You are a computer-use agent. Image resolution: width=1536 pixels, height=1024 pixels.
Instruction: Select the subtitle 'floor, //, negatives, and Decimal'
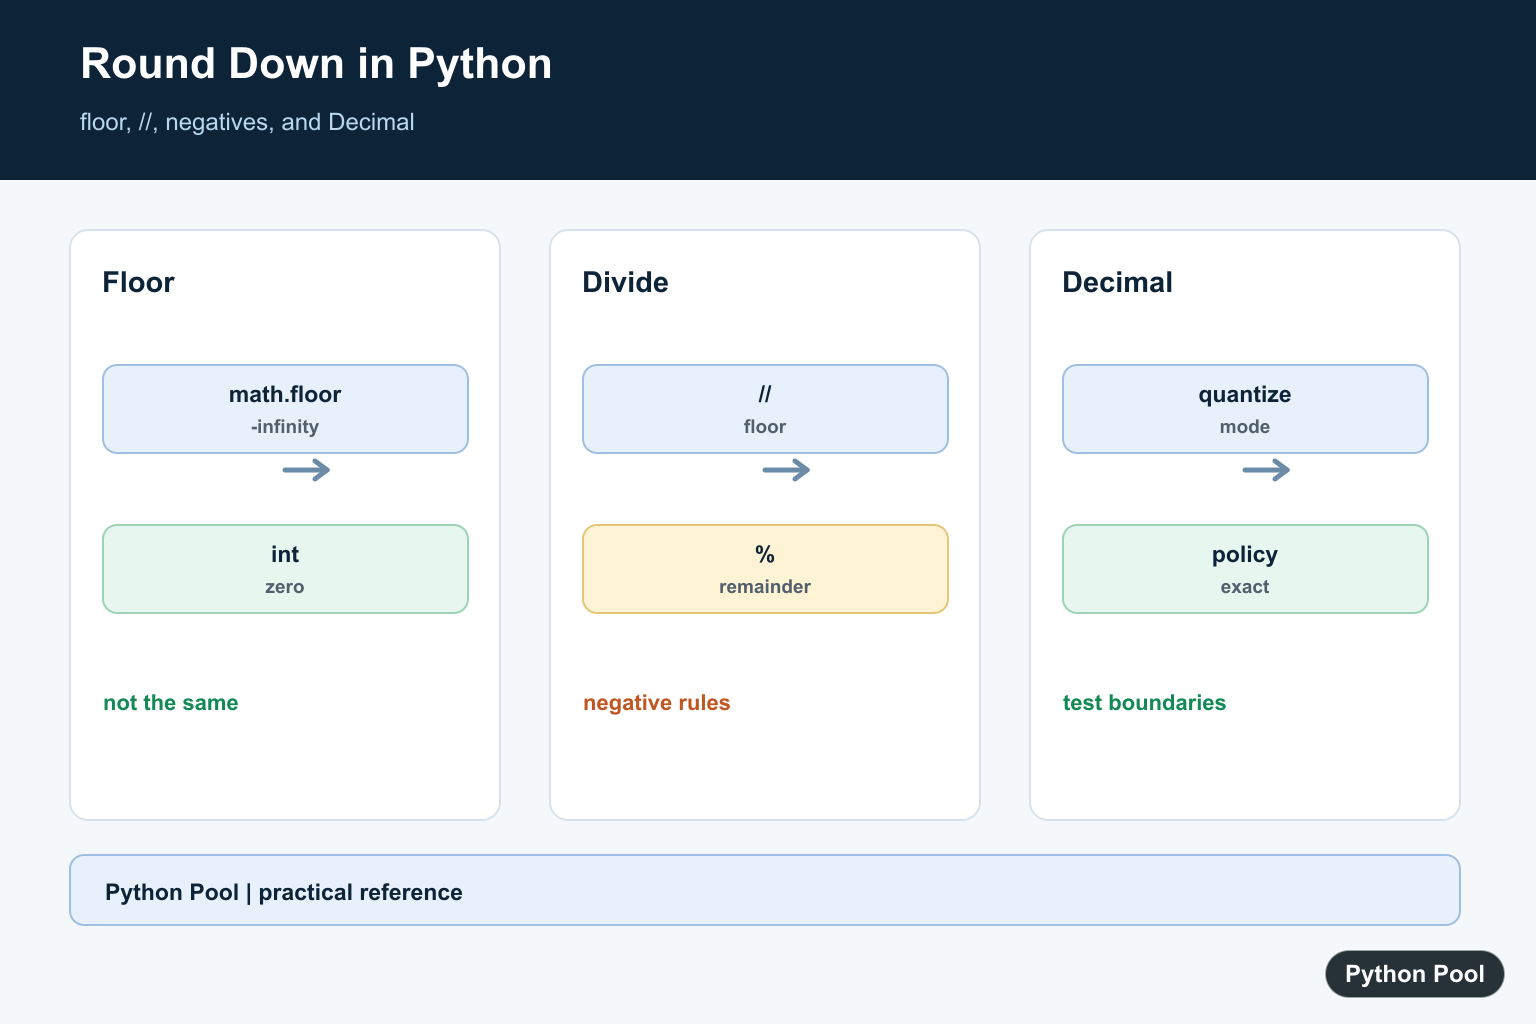coord(247,122)
